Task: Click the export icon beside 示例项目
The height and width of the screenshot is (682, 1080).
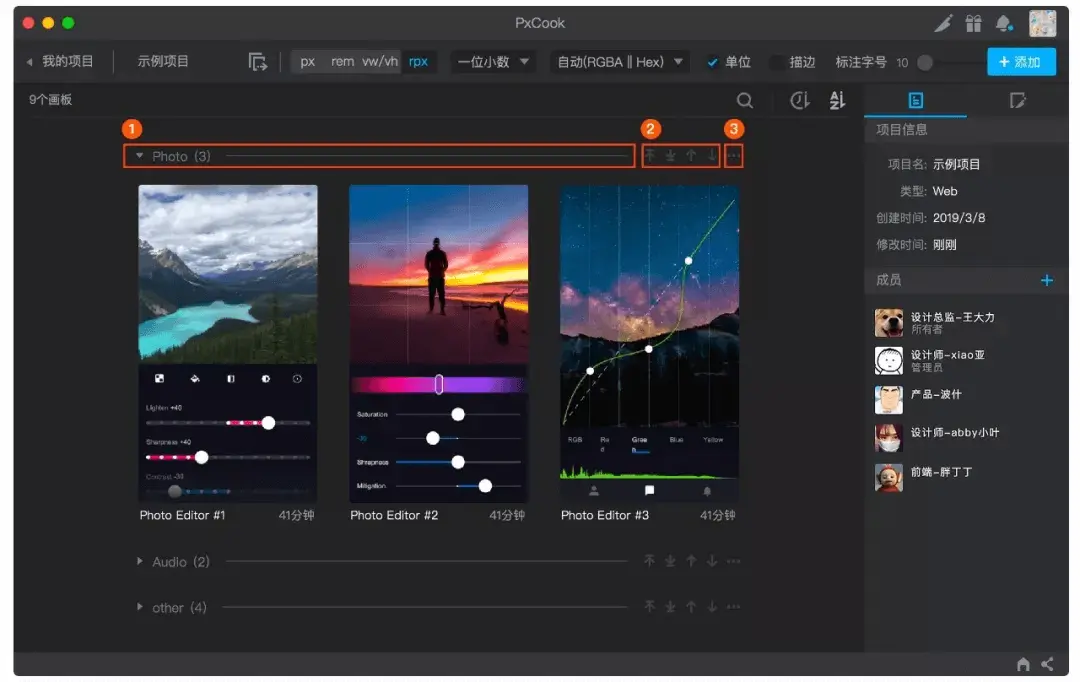Action: tap(258, 62)
